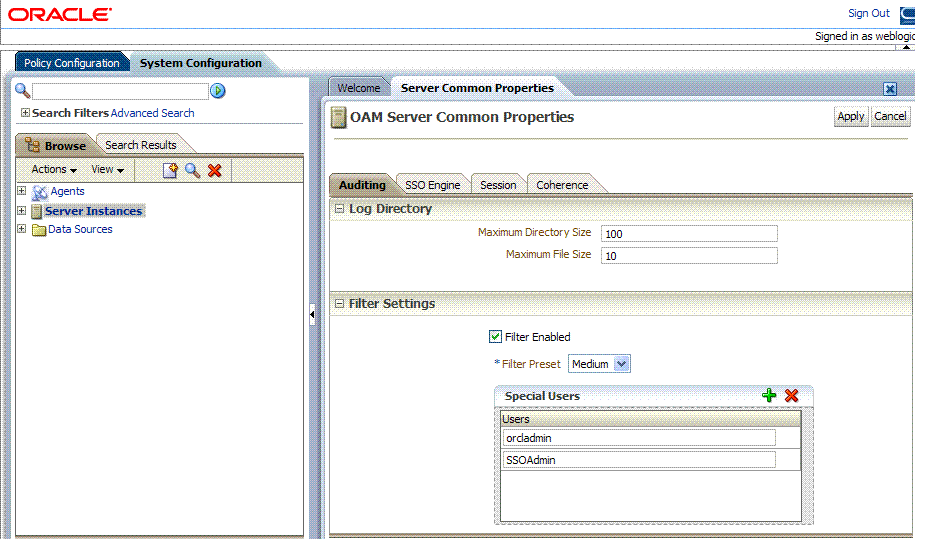Click the SSOAdmin user field

click(x=639, y=460)
